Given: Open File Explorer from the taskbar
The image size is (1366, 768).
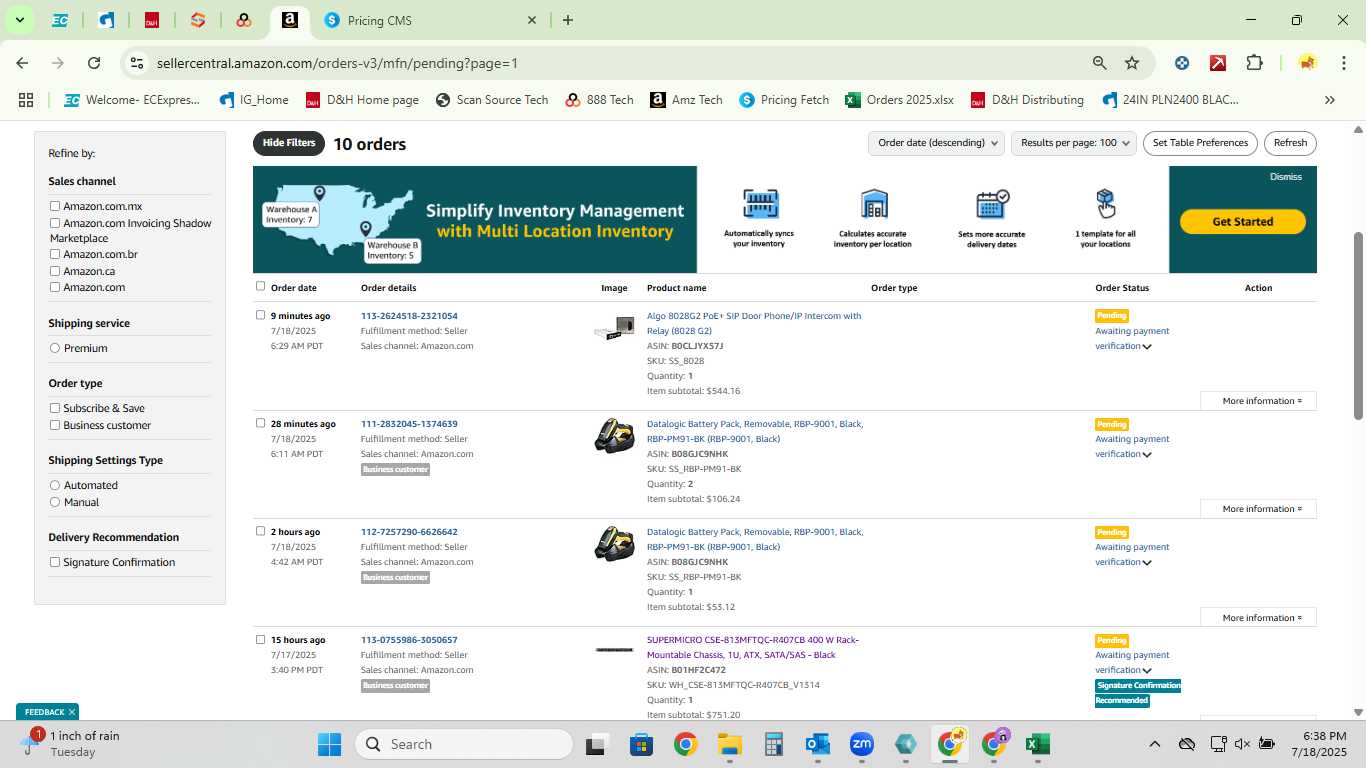Looking at the screenshot, I should pyautogui.click(x=729, y=744).
